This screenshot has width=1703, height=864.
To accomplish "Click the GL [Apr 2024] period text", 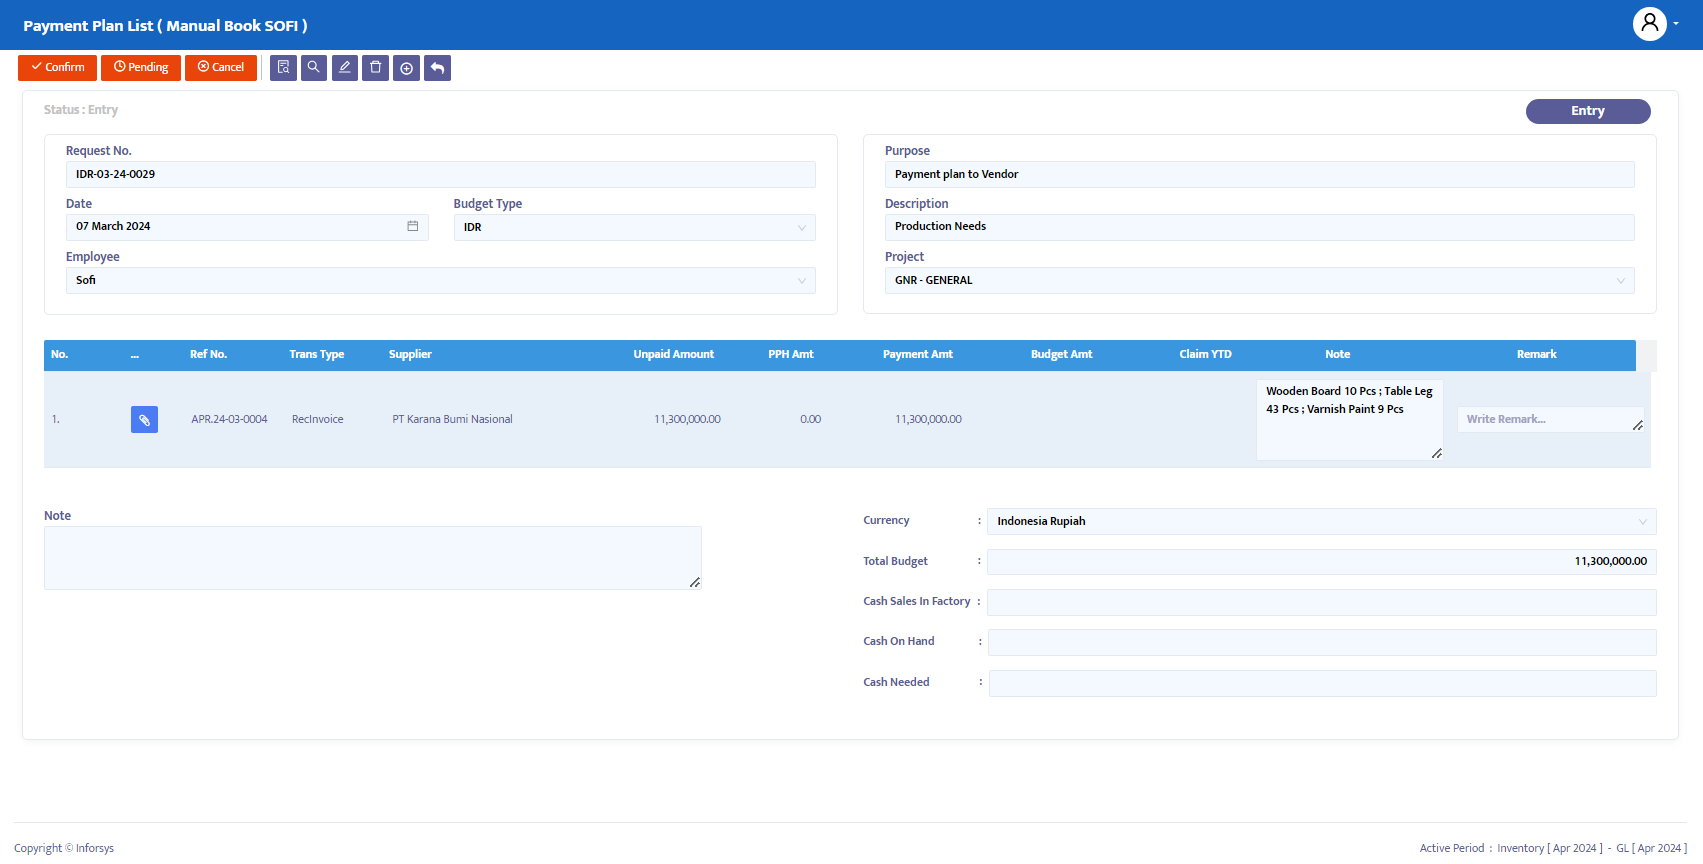I will tap(1651, 848).
